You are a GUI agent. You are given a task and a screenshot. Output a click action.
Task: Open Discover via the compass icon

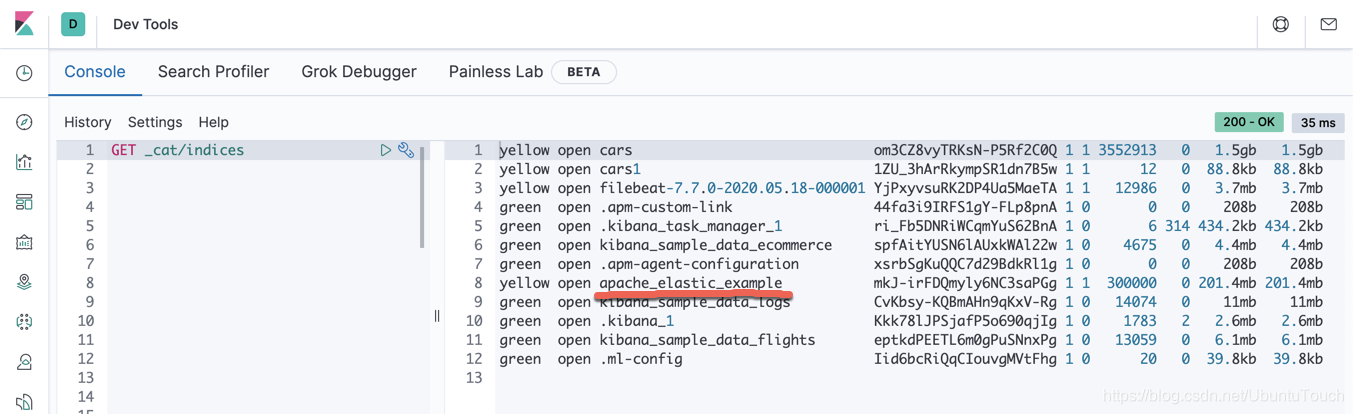click(24, 122)
